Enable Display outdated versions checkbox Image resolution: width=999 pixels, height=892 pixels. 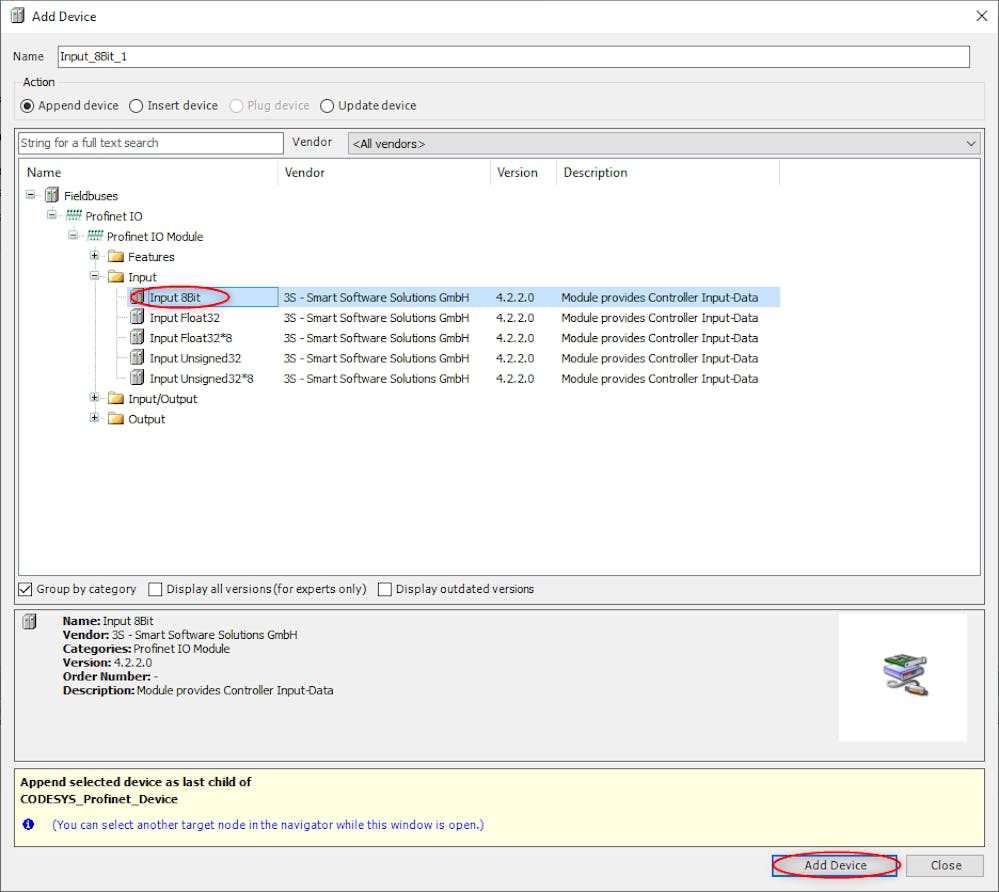[x=384, y=589]
